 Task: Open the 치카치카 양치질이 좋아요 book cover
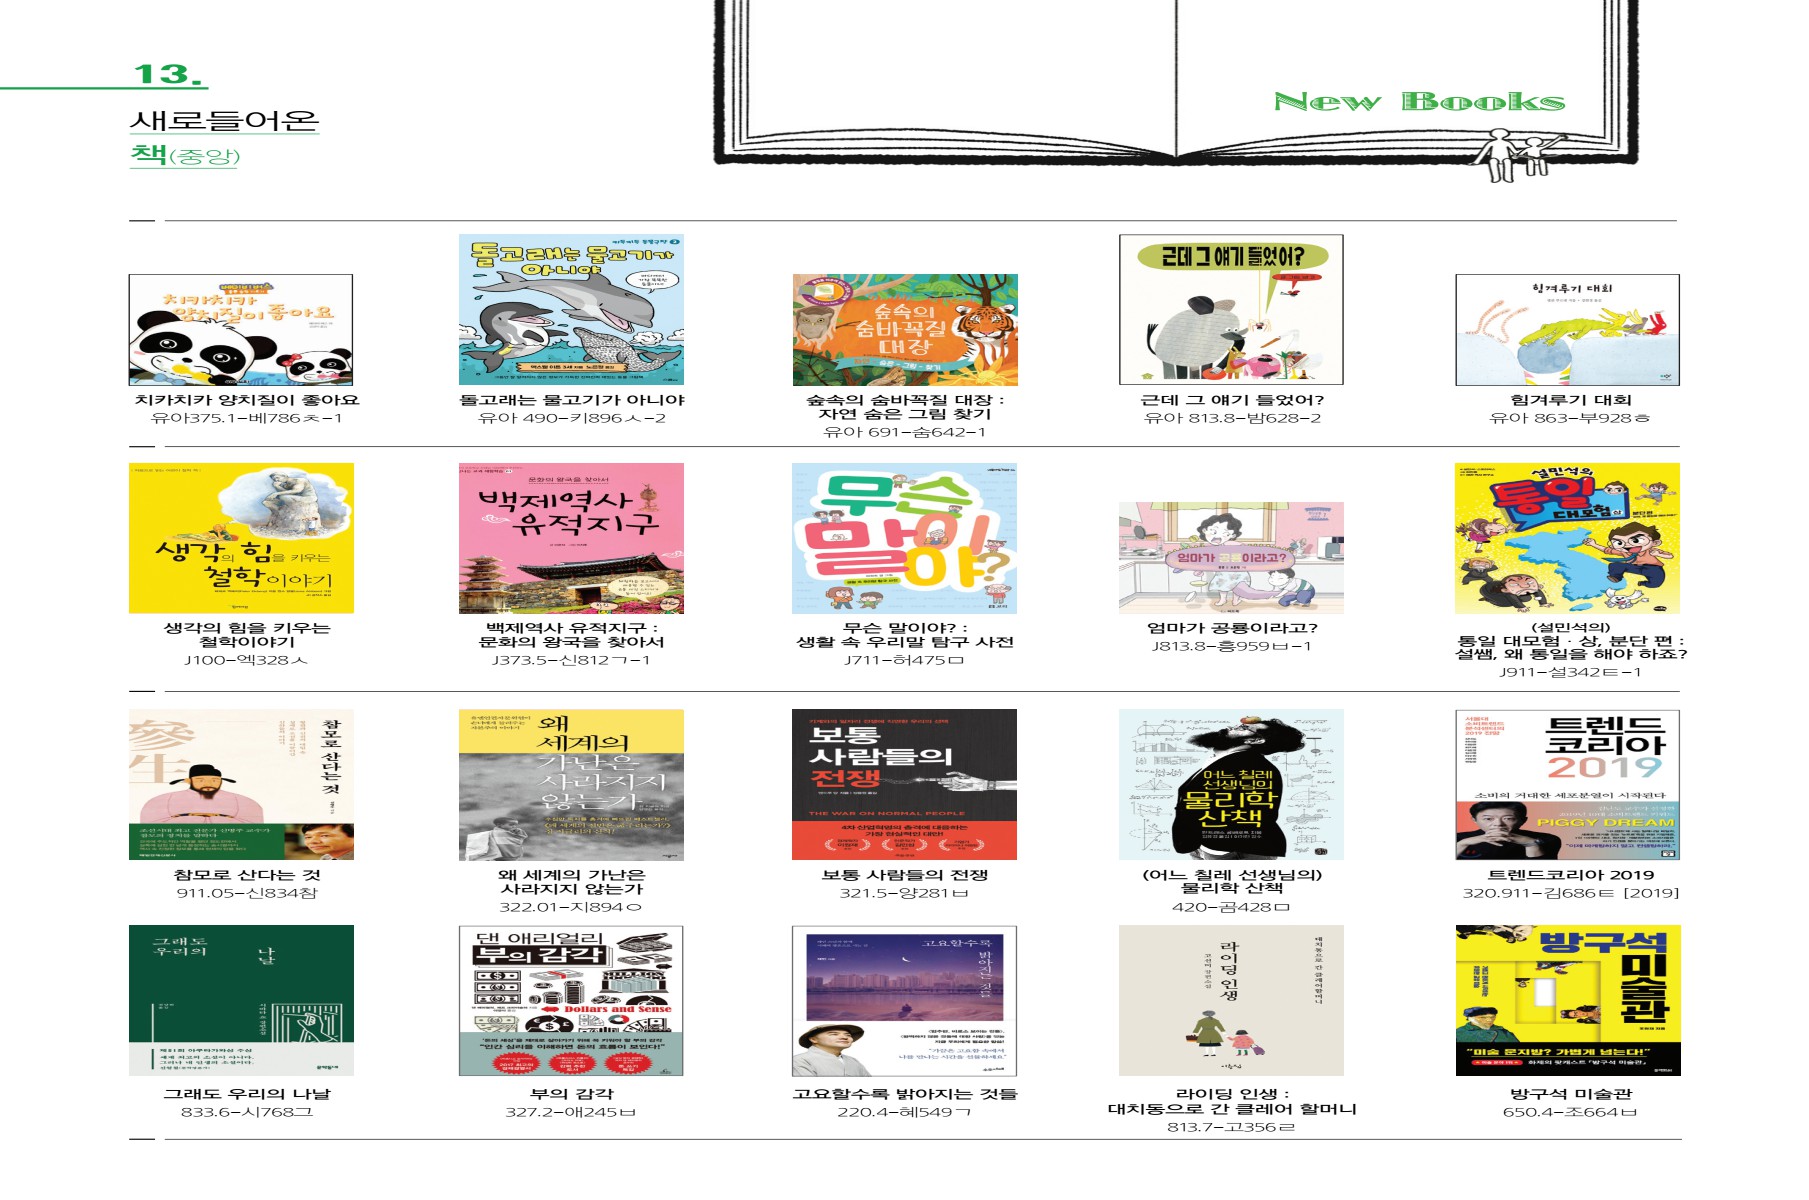(241, 330)
